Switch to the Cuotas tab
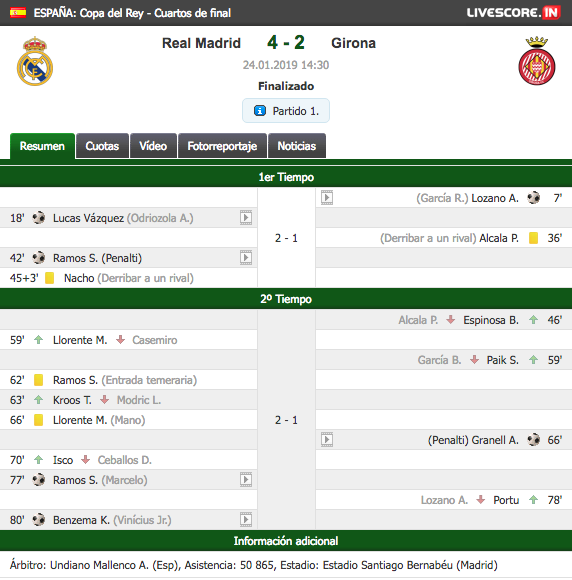 coord(102,146)
